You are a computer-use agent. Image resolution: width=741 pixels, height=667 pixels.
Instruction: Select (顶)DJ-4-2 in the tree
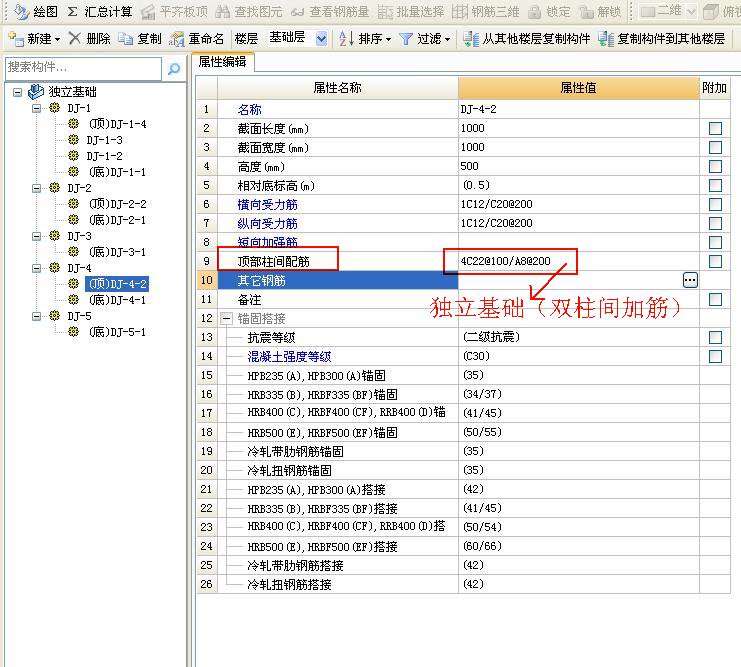(117, 284)
